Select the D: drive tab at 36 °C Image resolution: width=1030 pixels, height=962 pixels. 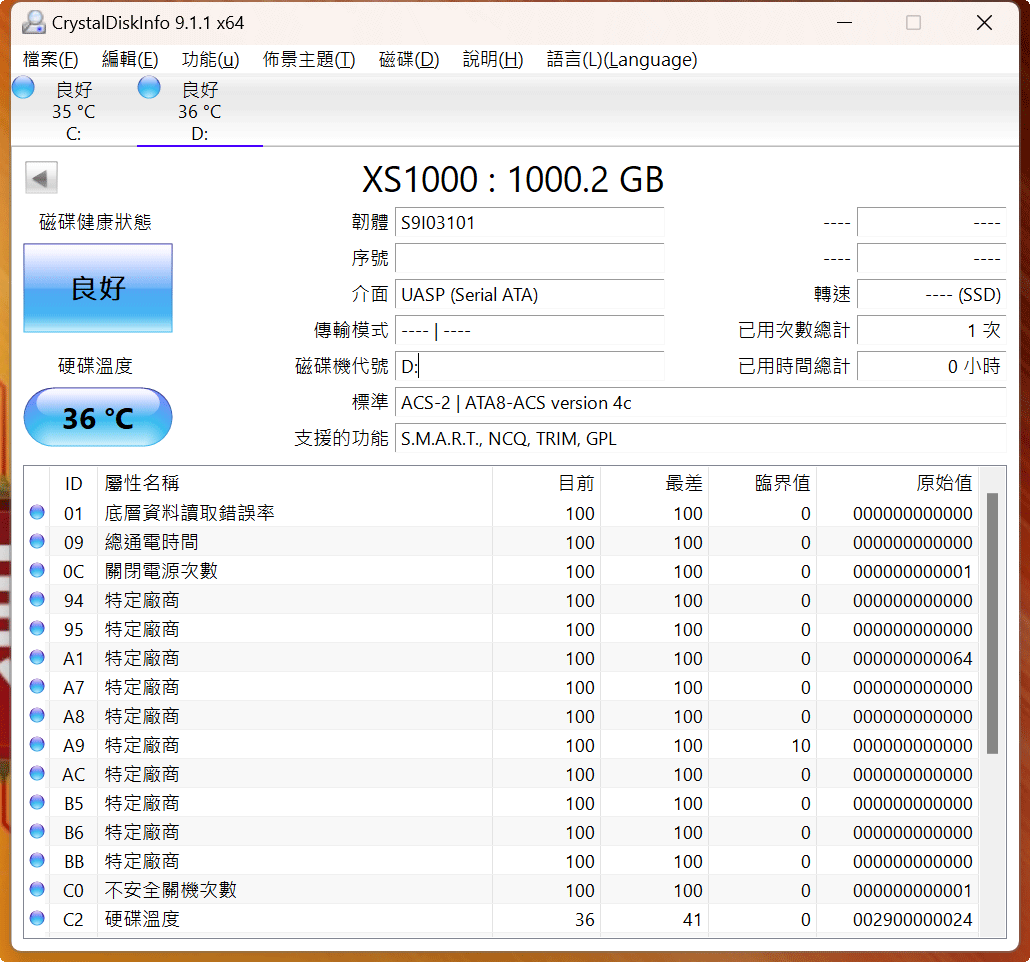(200, 110)
